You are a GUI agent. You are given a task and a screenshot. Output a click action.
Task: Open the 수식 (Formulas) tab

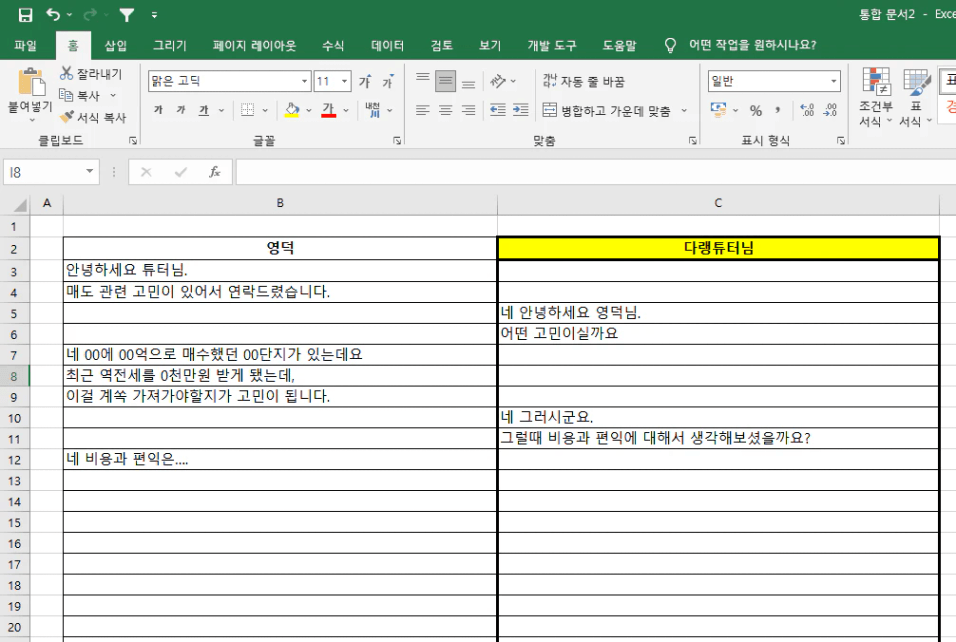(333, 45)
